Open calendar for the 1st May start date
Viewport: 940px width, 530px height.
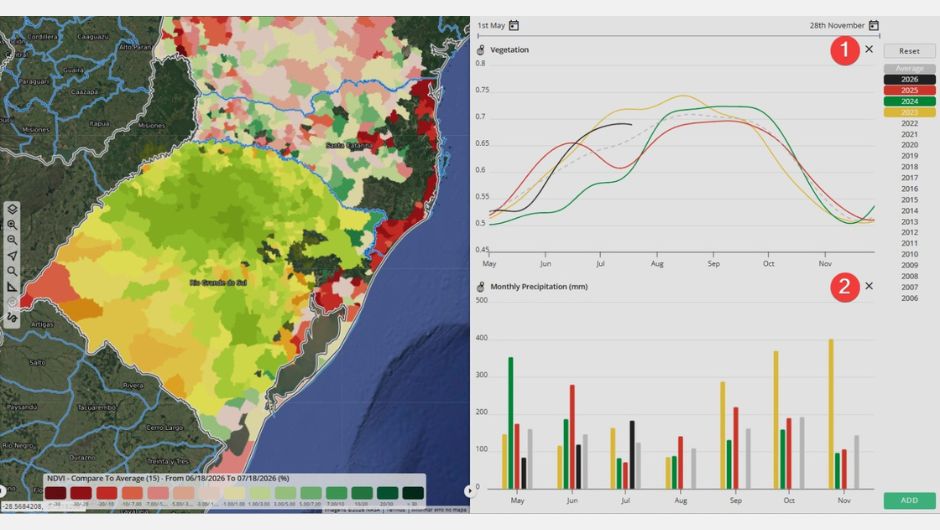[x=514, y=25]
